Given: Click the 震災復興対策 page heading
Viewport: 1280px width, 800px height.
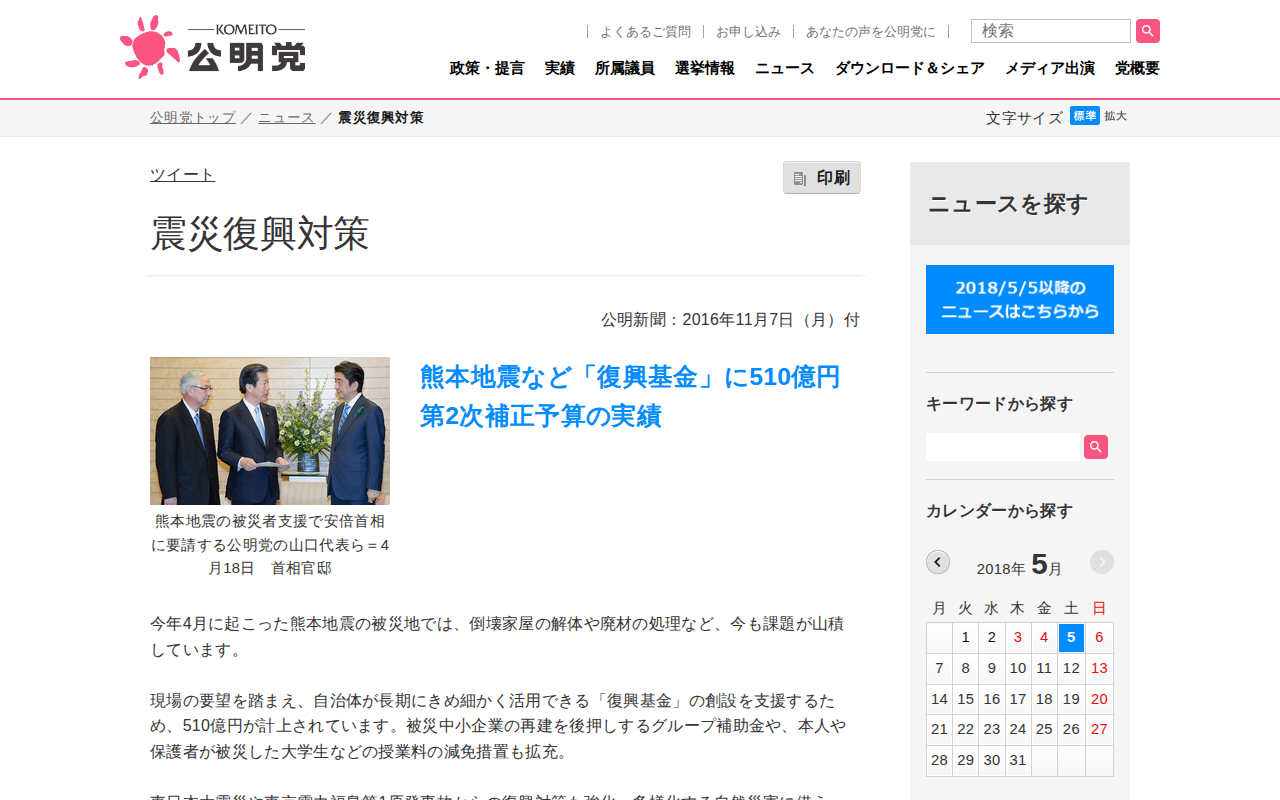Looking at the screenshot, I should pos(260,233).
